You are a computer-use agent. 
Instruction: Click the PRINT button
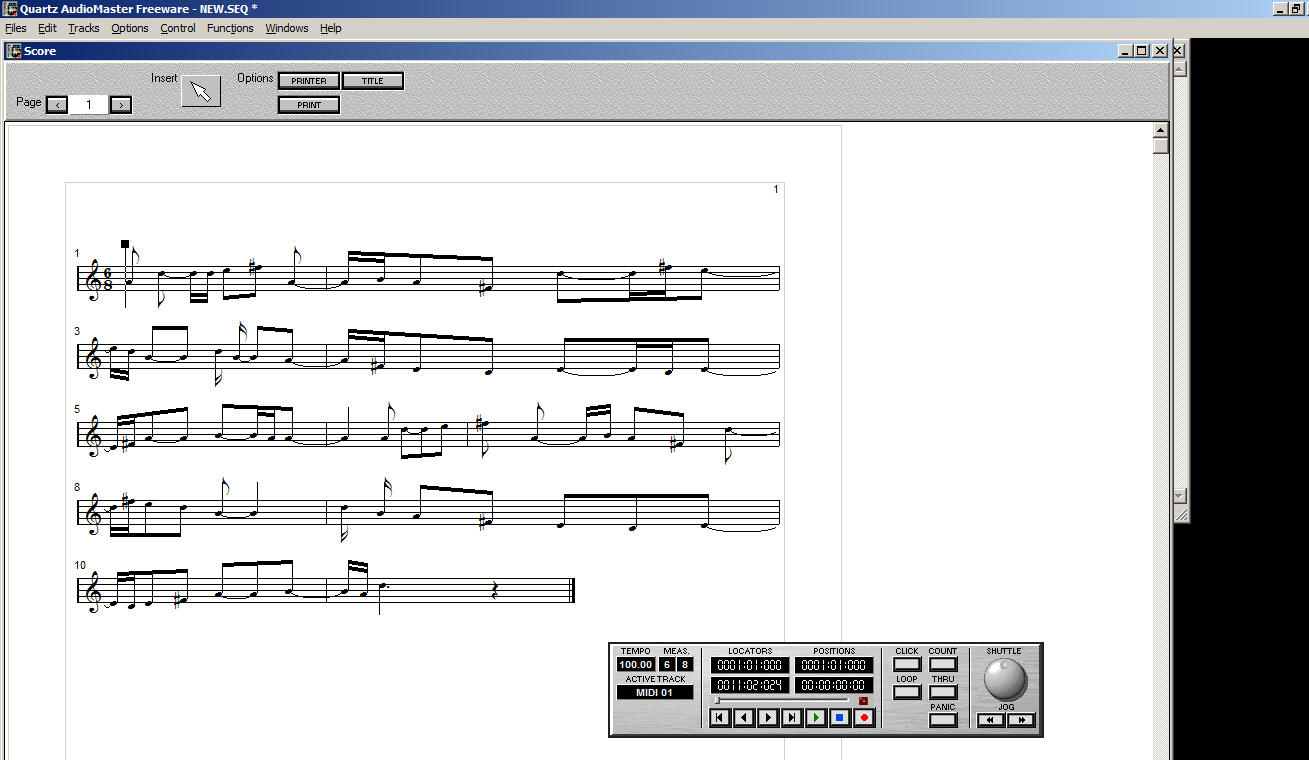[x=309, y=105]
